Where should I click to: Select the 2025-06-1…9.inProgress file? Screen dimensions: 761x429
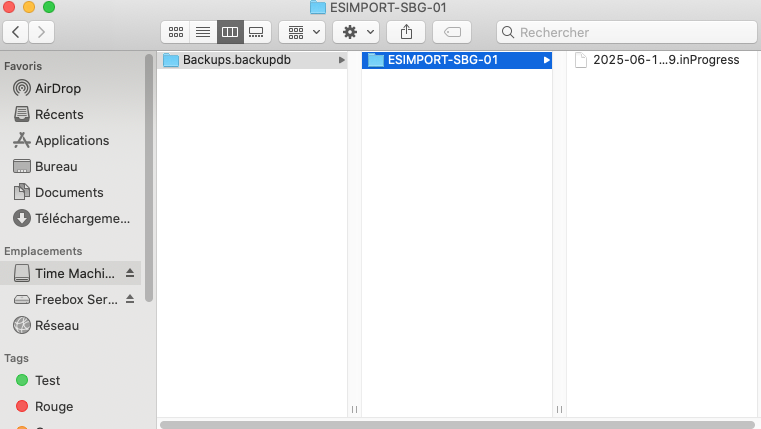pos(660,60)
